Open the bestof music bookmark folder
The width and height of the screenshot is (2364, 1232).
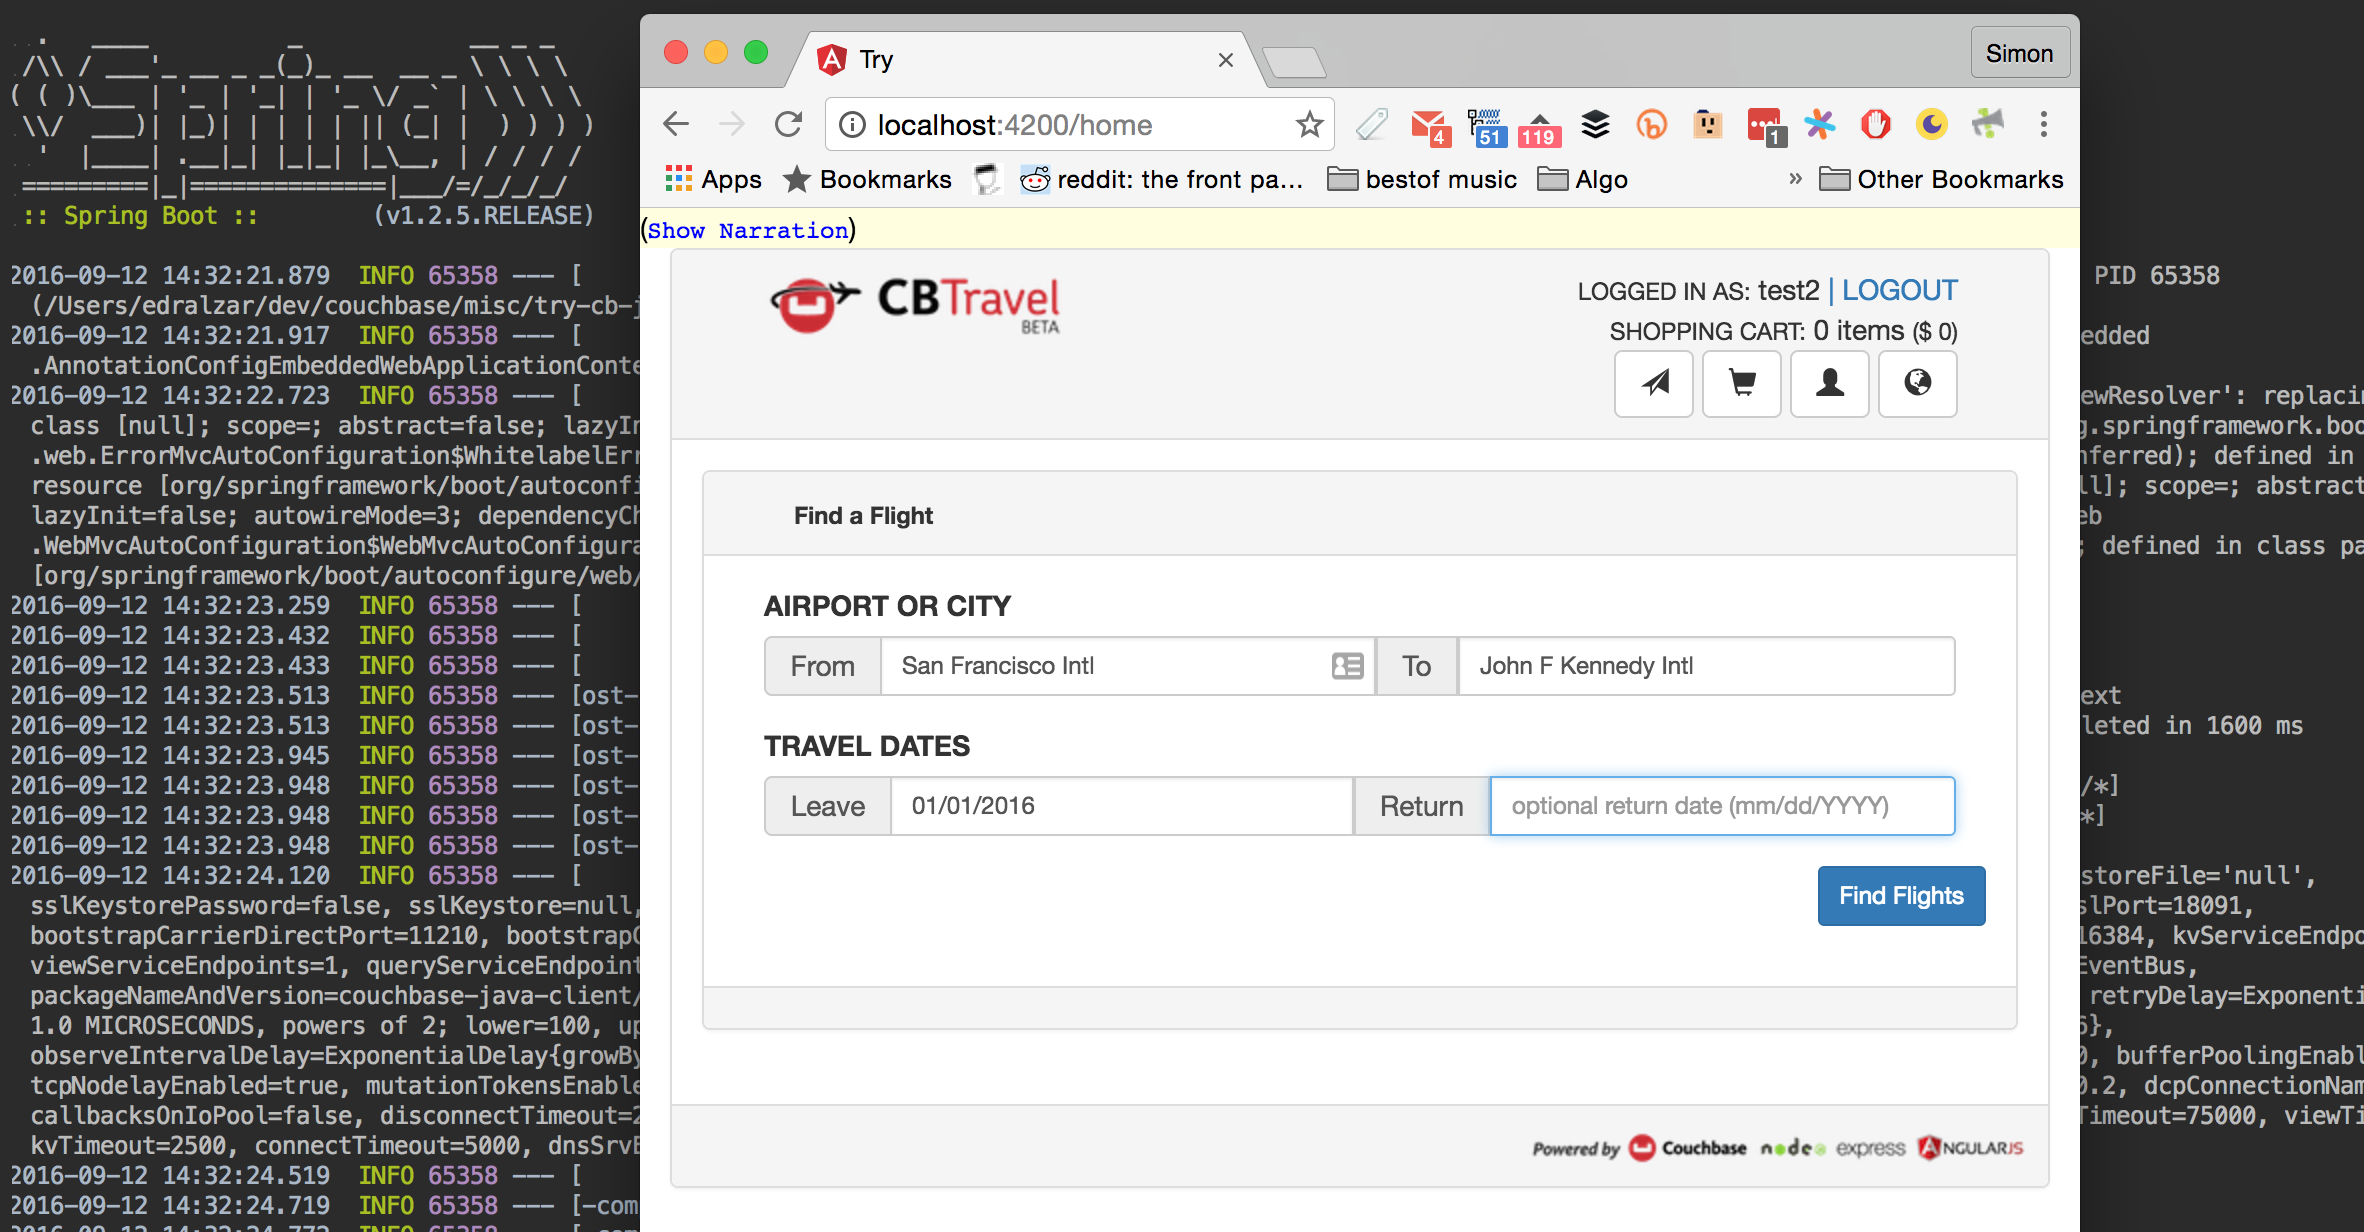pos(1422,179)
